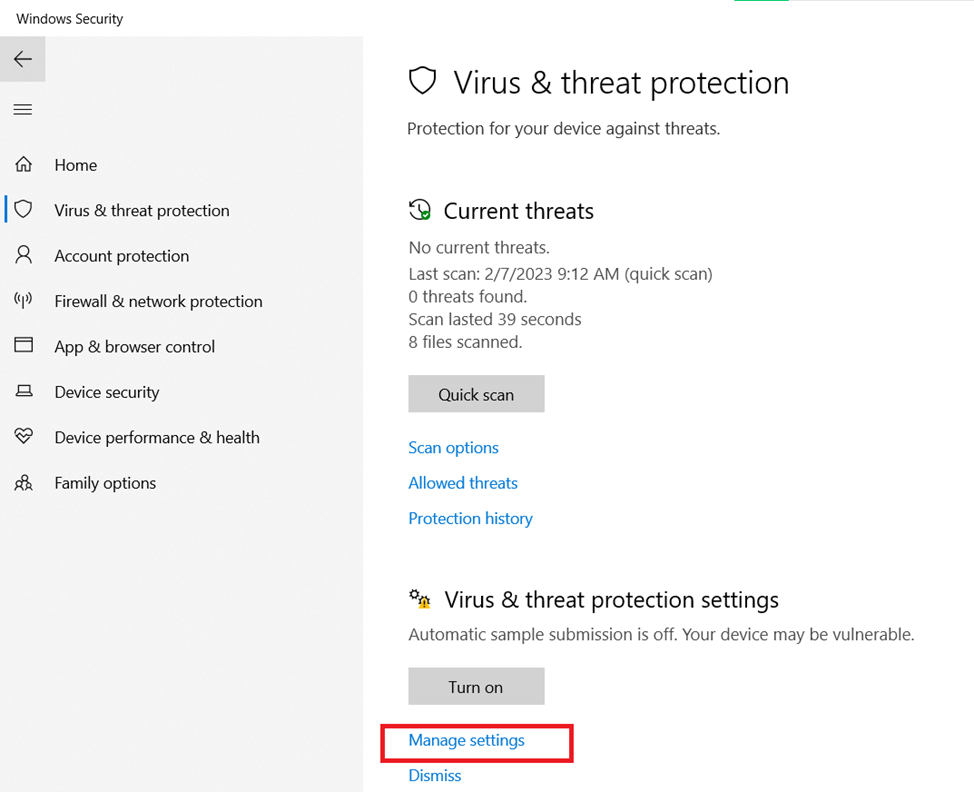Dismiss the protection settings warning
This screenshot has width=974, height=792.
point(435,775)
